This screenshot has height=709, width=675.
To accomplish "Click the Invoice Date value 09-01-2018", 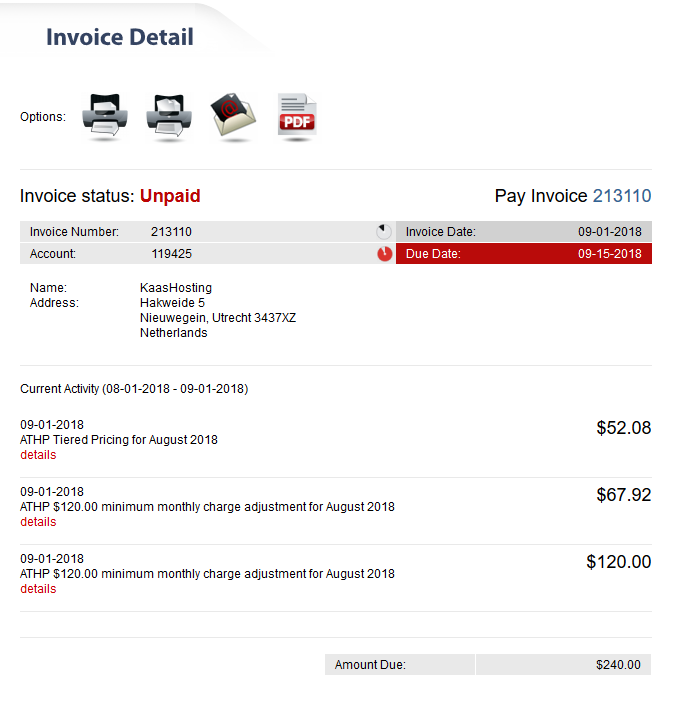I will click(609, 232).
